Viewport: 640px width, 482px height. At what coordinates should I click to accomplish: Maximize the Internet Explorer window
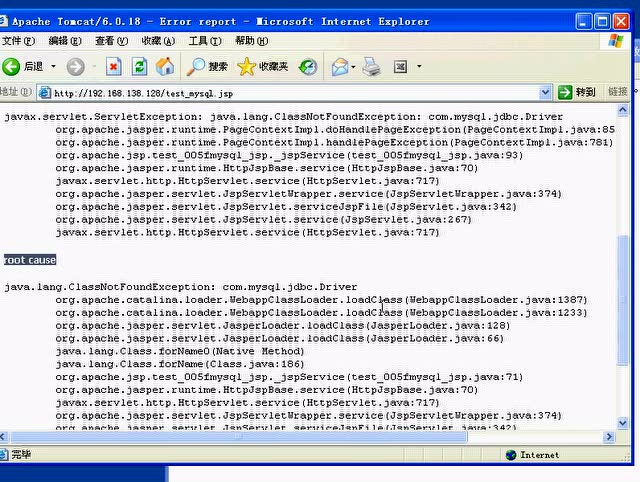point(602,21)
